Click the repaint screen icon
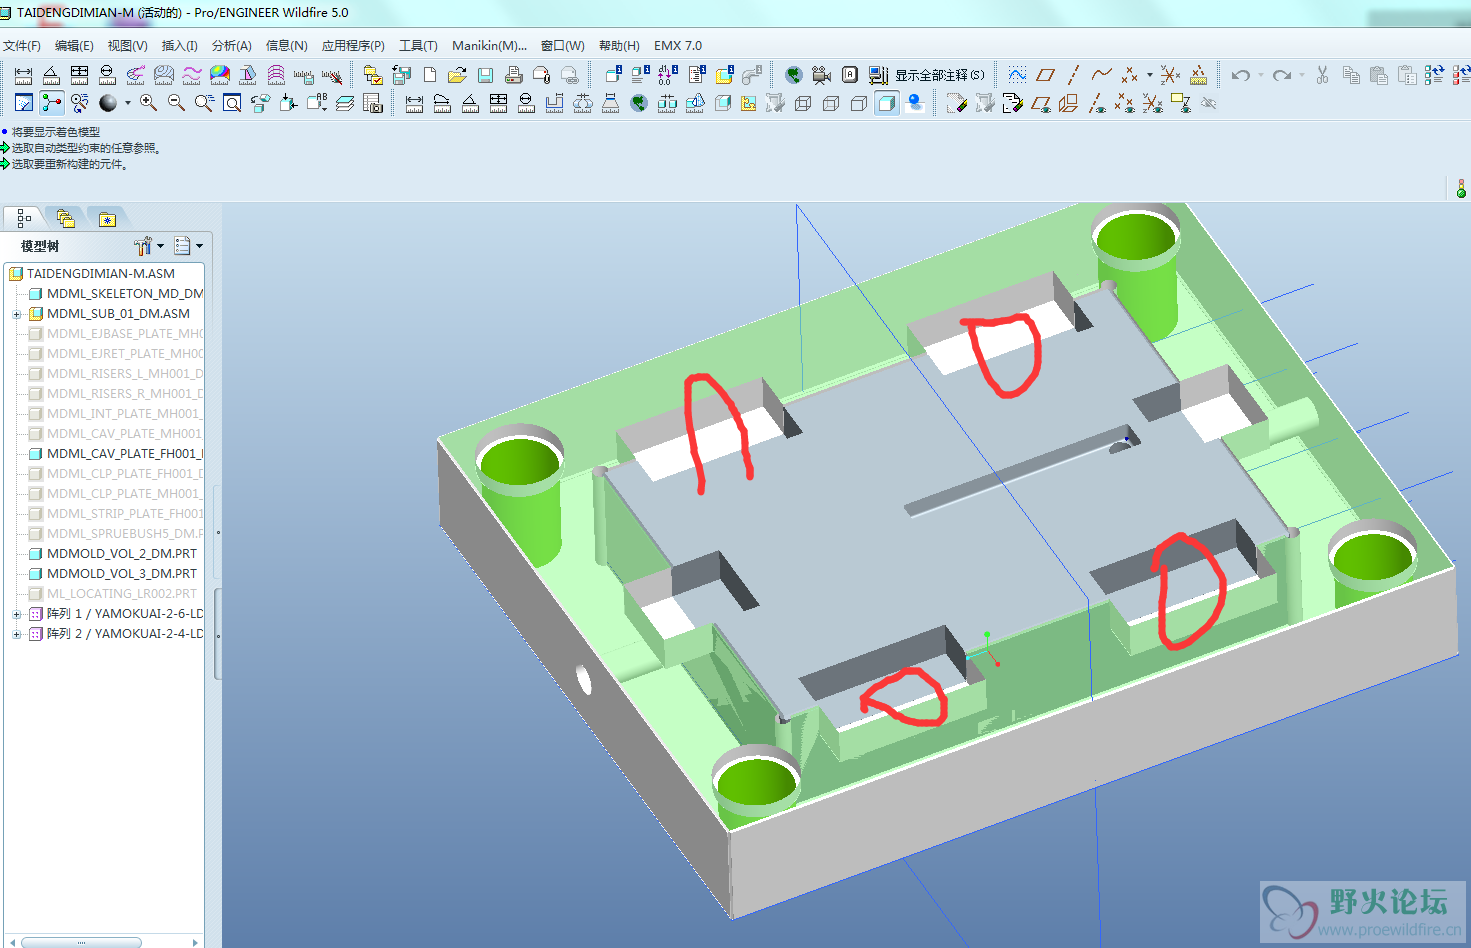 pyautogui.click(x=24, y=103)
